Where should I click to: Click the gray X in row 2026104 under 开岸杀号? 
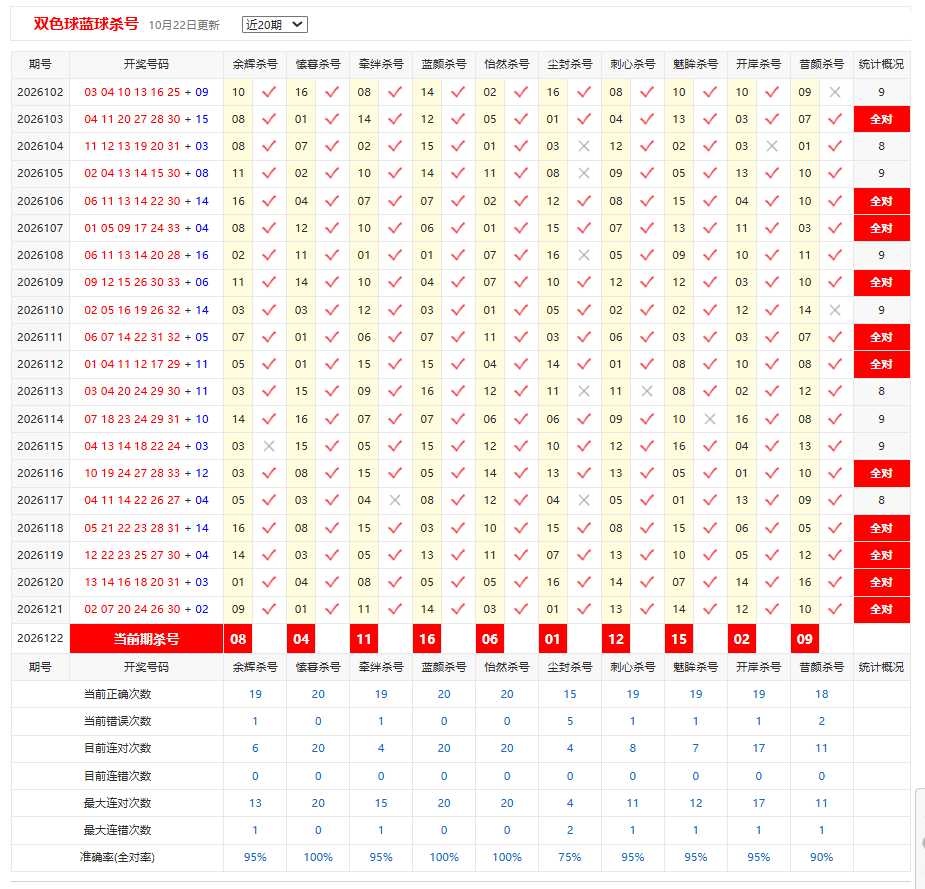click(x=772, y=146)
